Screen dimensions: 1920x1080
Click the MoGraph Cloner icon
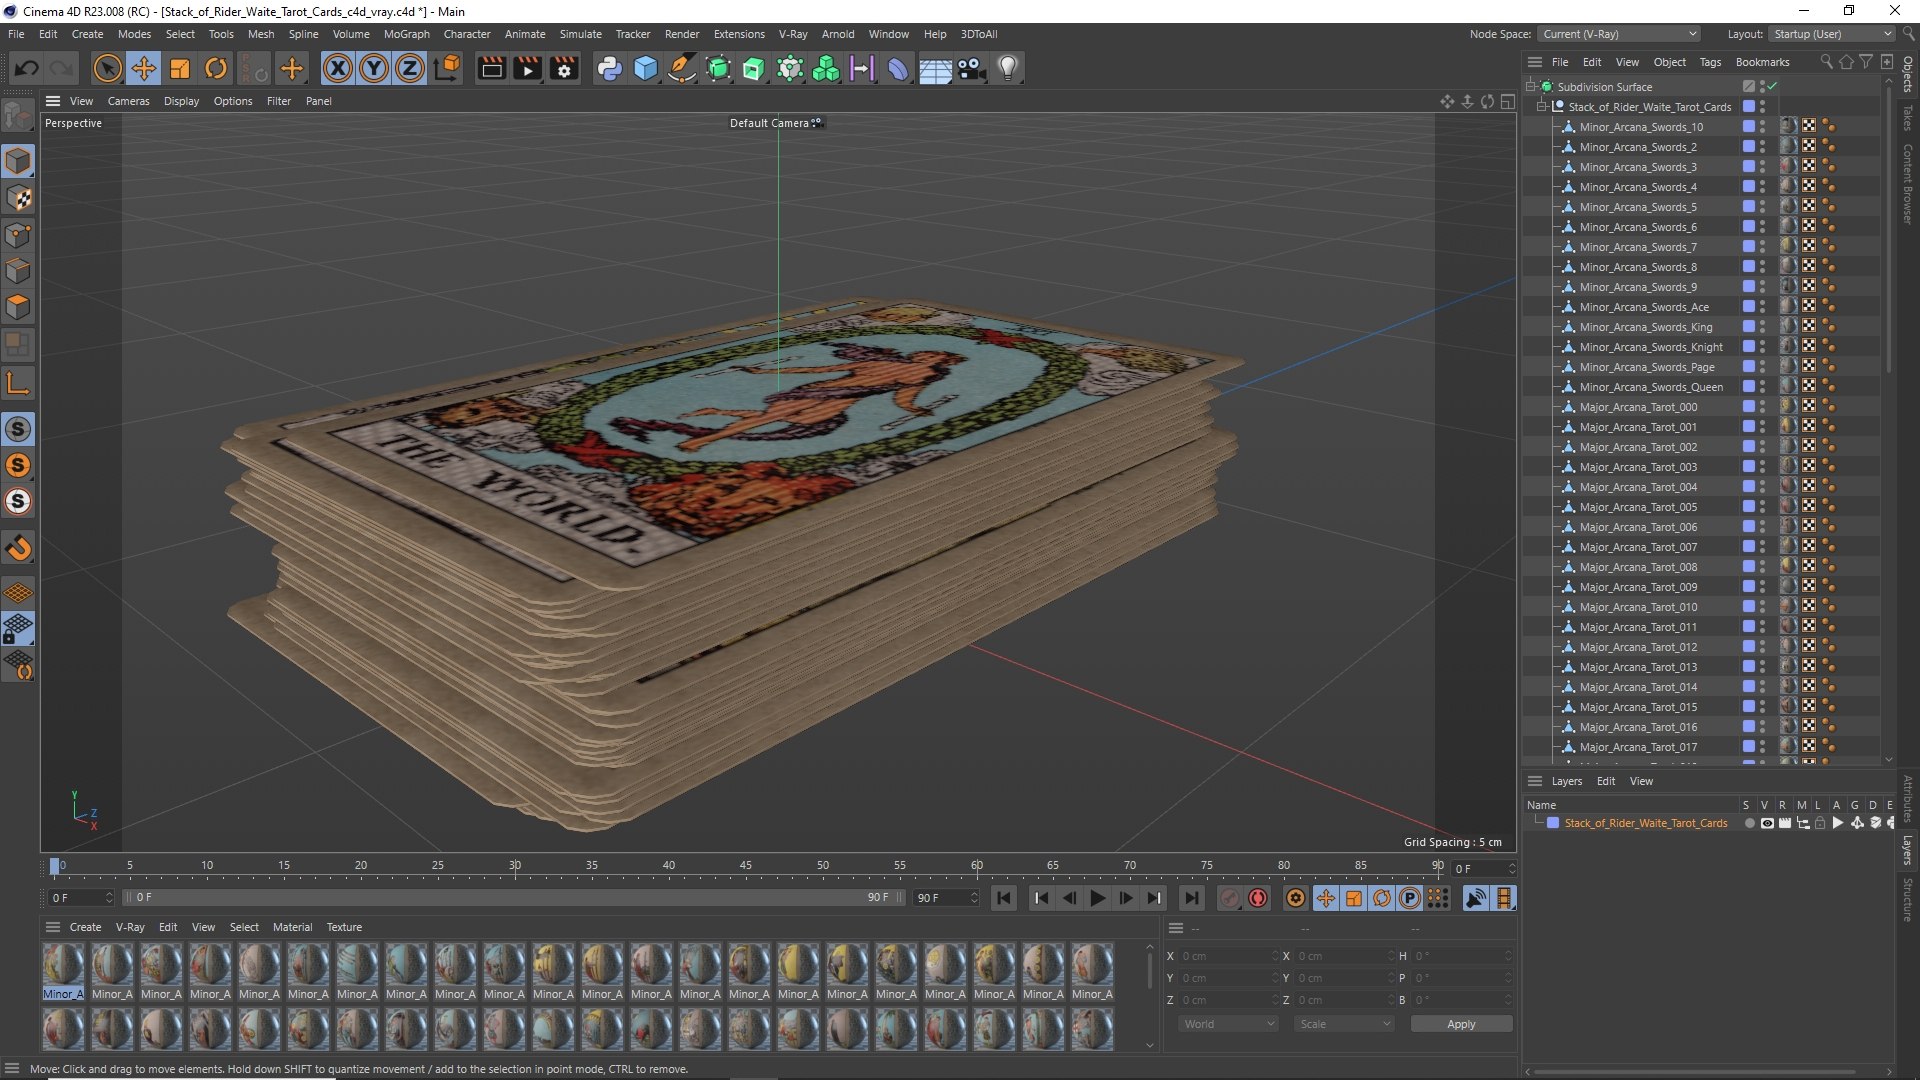tap(826, 68)
